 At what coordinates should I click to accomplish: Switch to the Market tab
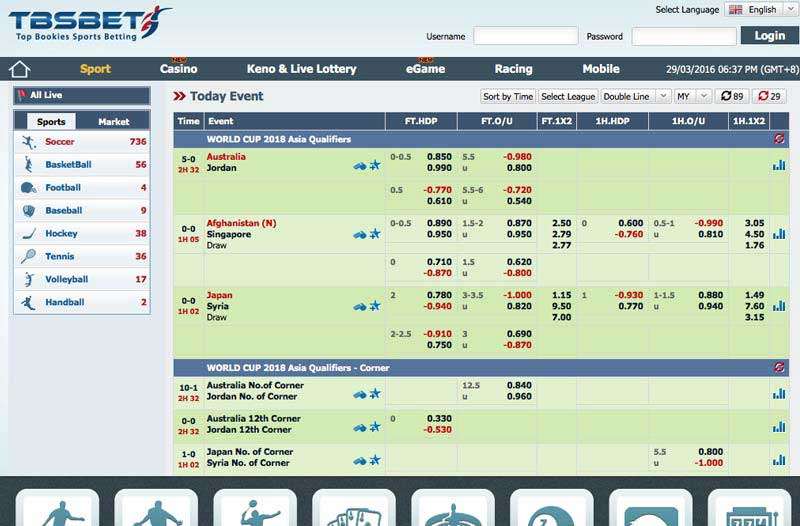coord(113,121)
